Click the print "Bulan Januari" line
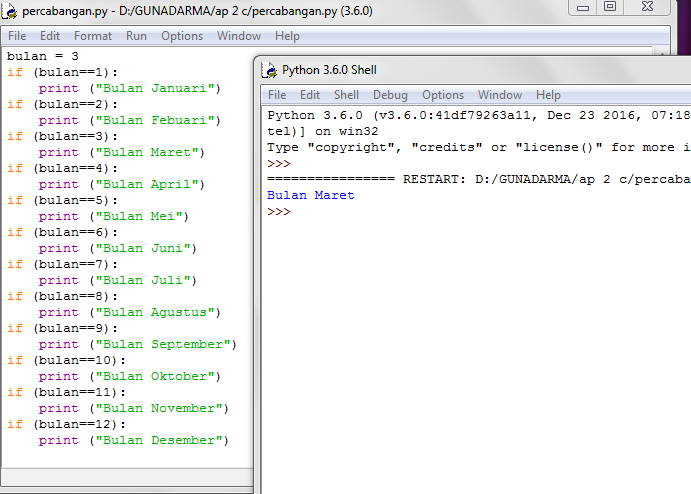The height and width of the screenshot is (494, 691). point(130,89)
